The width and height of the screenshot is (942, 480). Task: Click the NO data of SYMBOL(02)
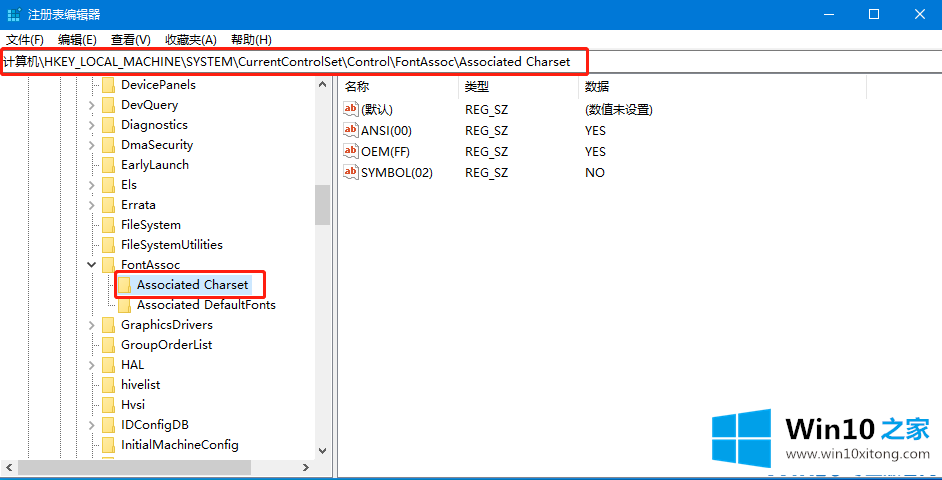(x=595, y=173)
